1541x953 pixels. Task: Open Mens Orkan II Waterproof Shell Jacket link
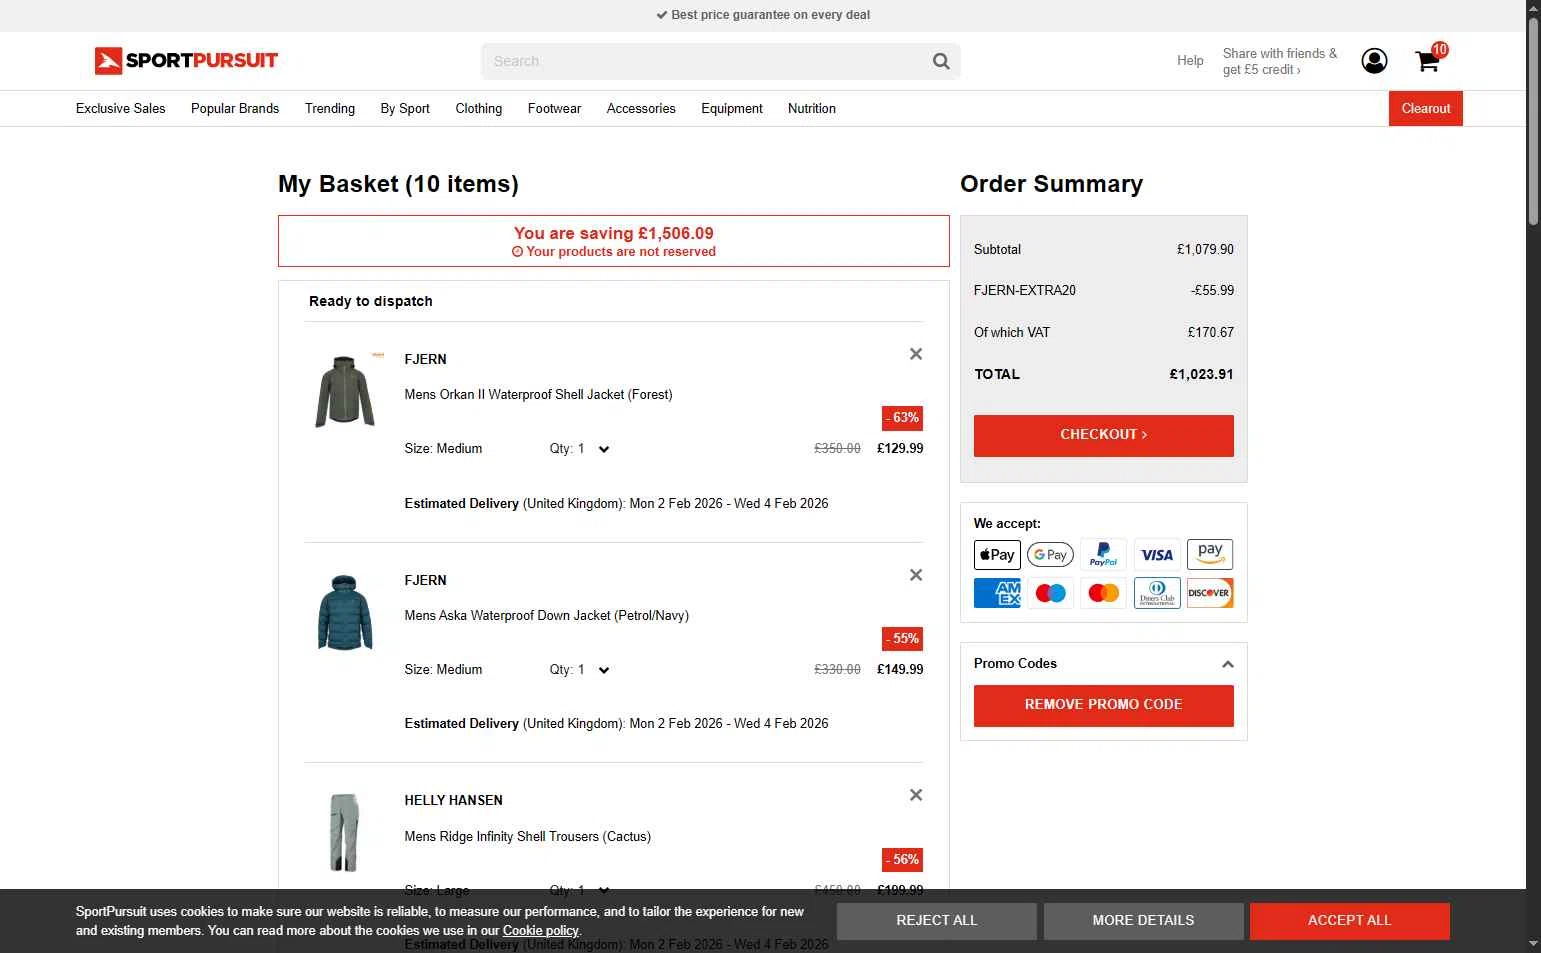[x=538, y=395]
